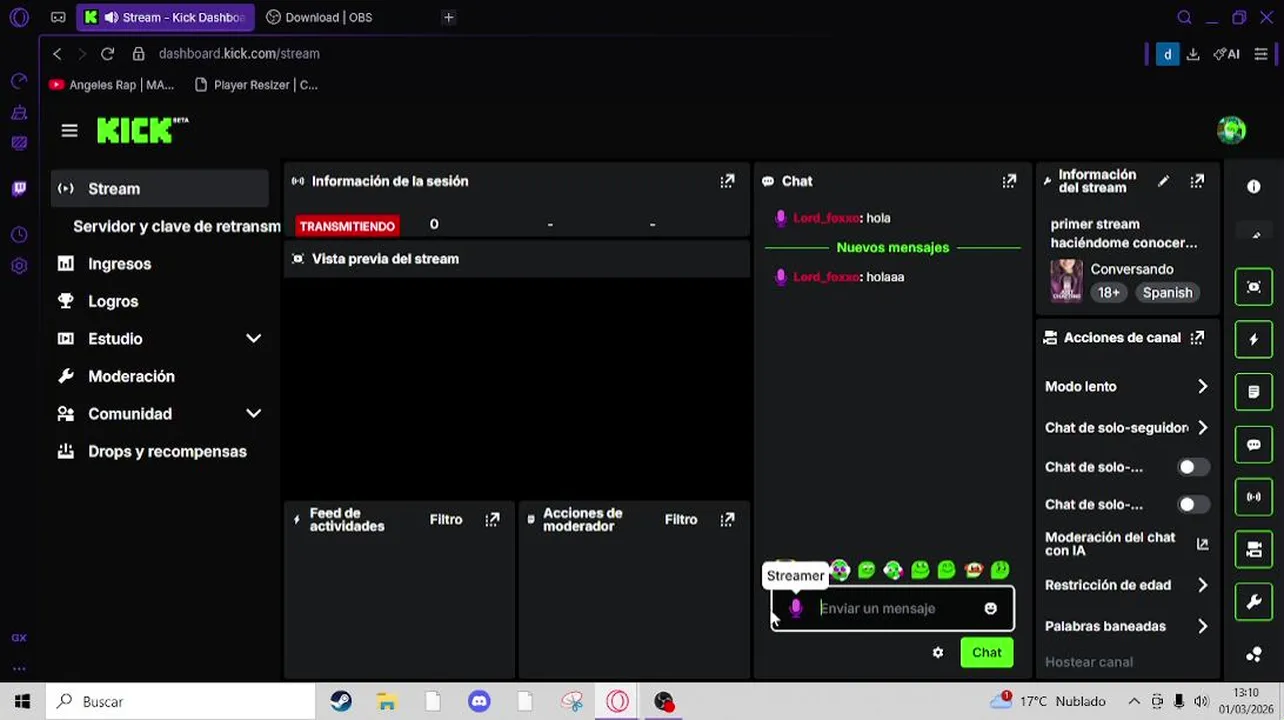This screenshot has height=720, width=1284.
Task: Send message with green Chat button
Action: pos(987,652)
